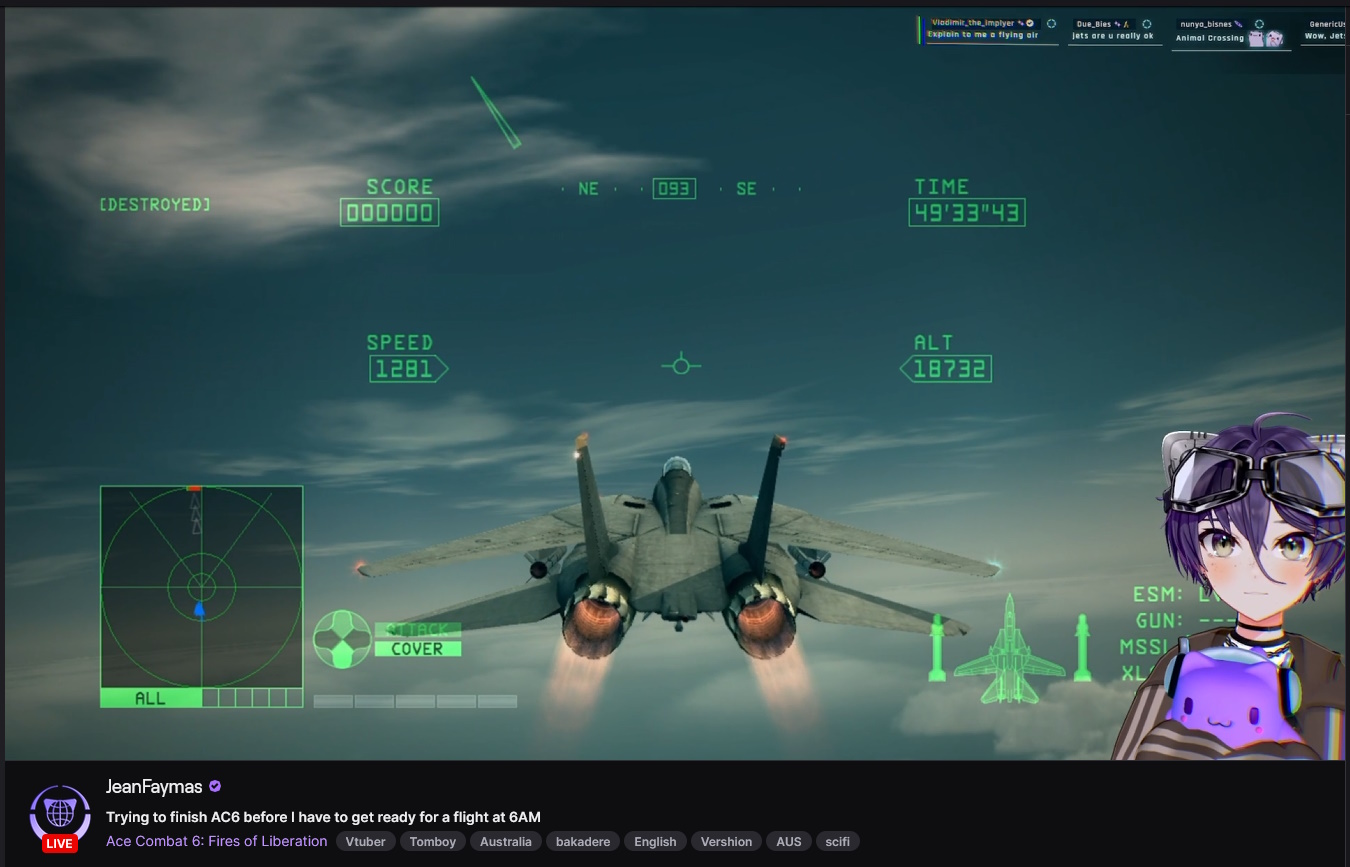
Task: Click the left missile icon in HUD
Action: tap(937, 647)
